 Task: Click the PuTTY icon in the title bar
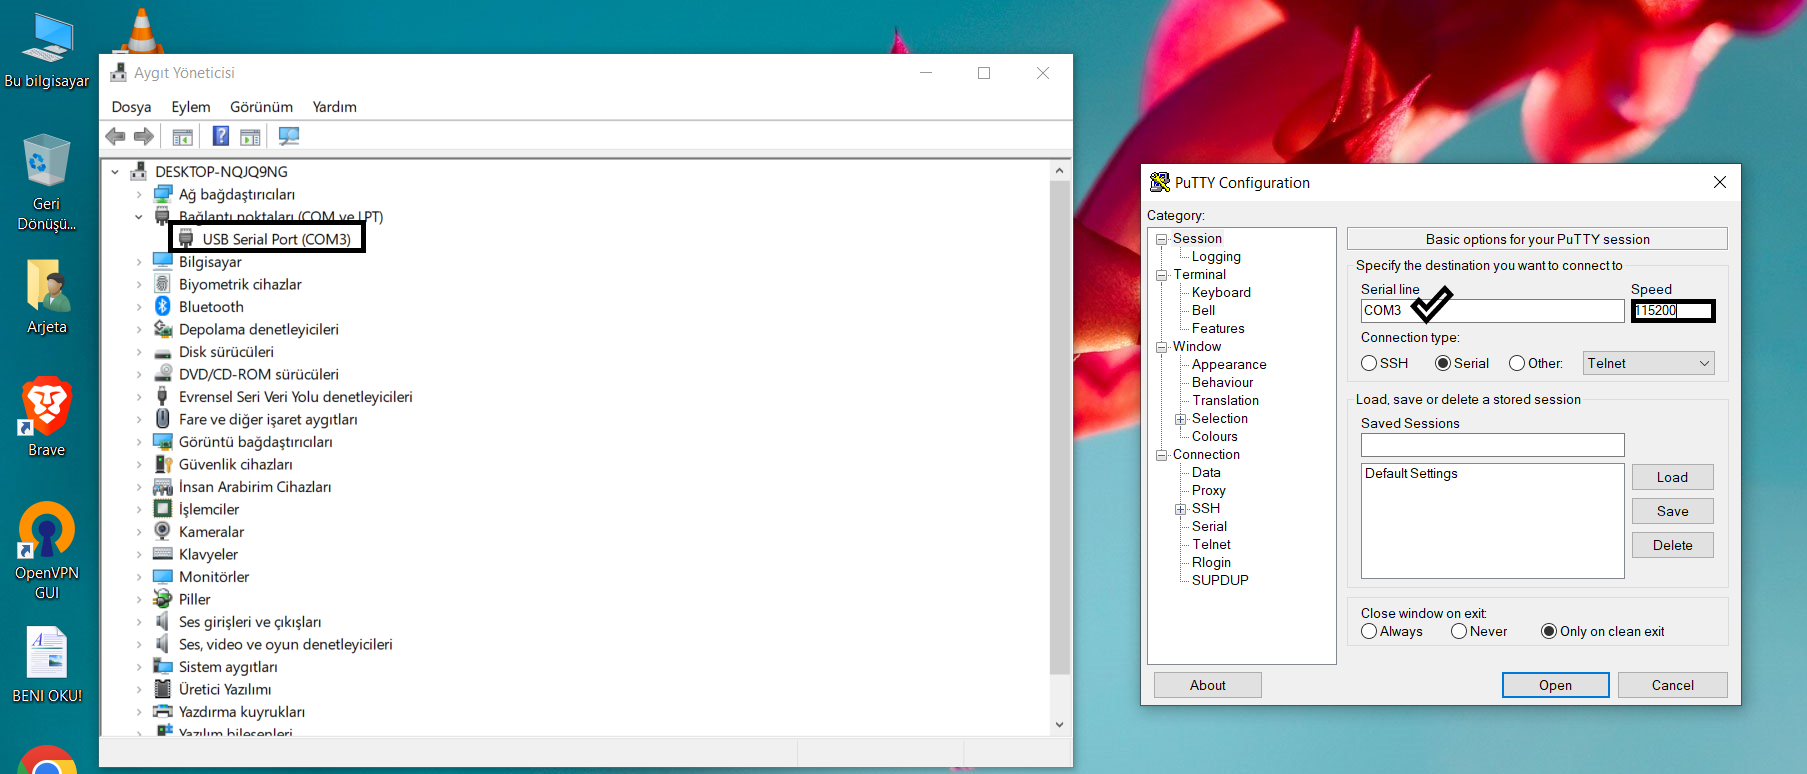click(1159, 182)
